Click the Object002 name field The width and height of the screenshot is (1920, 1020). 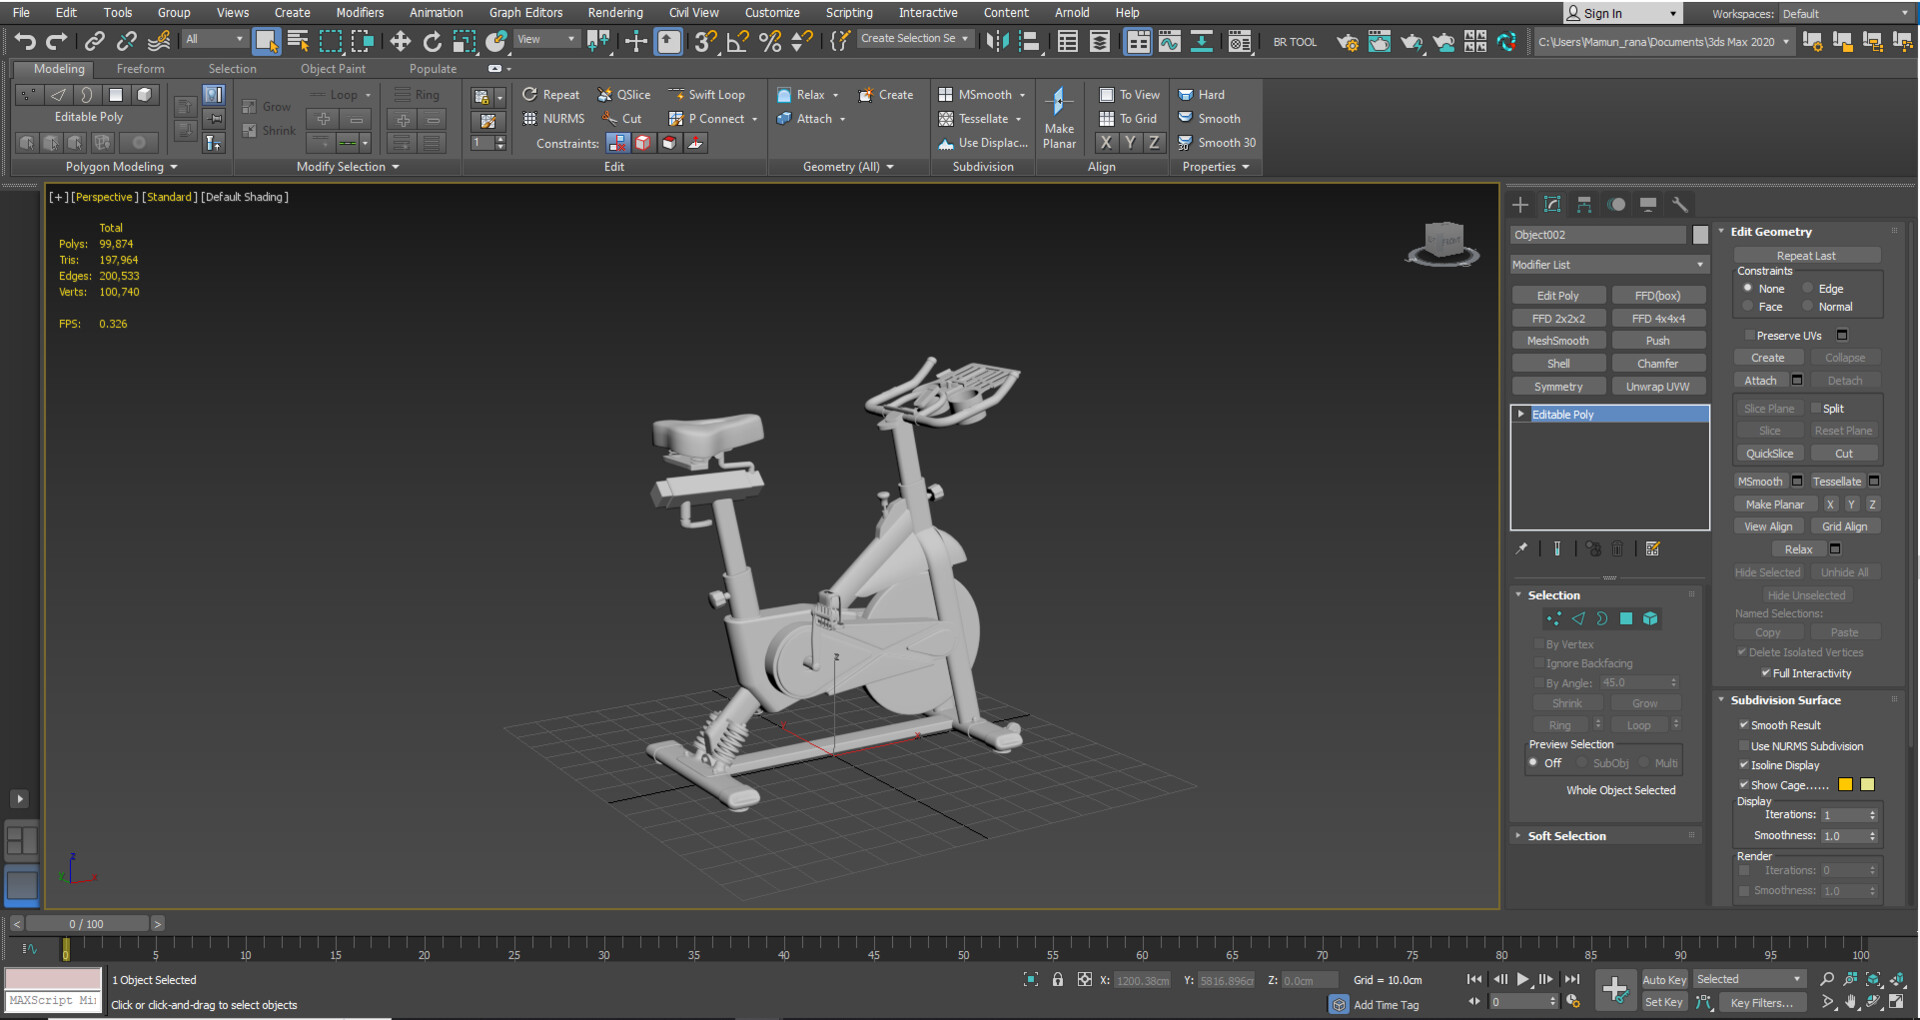pyautogui.click(x=1596, y=234)
